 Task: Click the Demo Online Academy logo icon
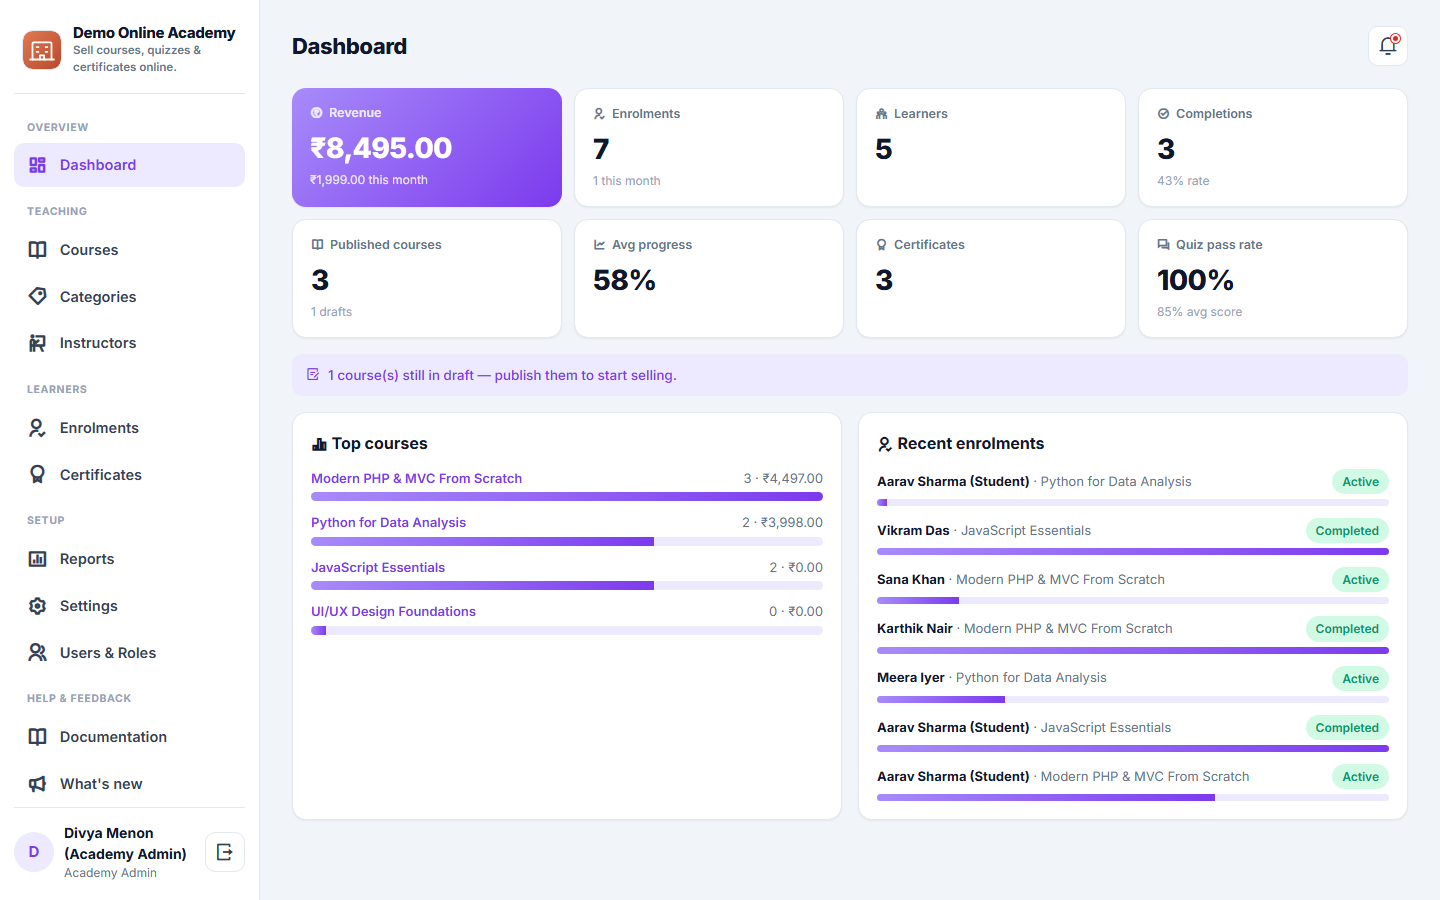point(42,50)
